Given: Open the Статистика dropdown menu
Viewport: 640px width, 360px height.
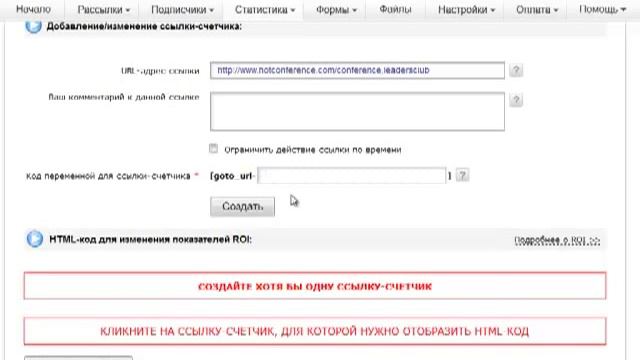Looking at the screenshot, I should tap(264, 9).
